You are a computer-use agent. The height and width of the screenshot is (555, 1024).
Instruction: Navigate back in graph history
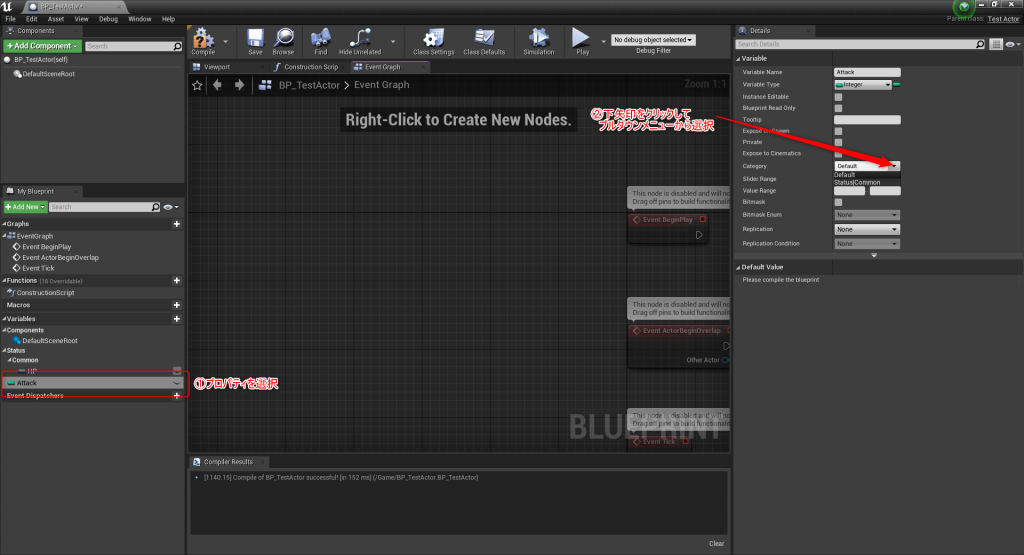[217, 85]
